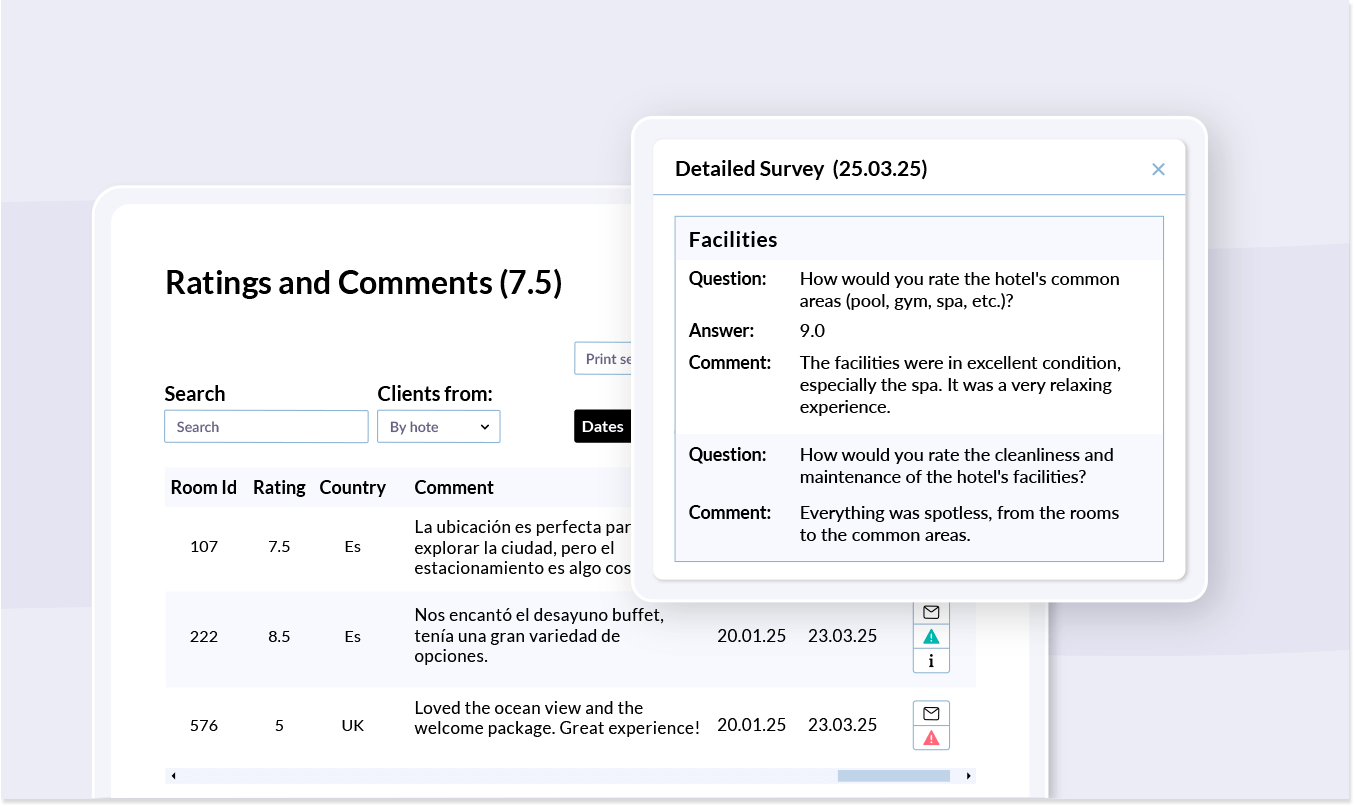The image size is (1354, 806).
Task: Click the 20.01.25 date in room 576 row
Action: 751,725
